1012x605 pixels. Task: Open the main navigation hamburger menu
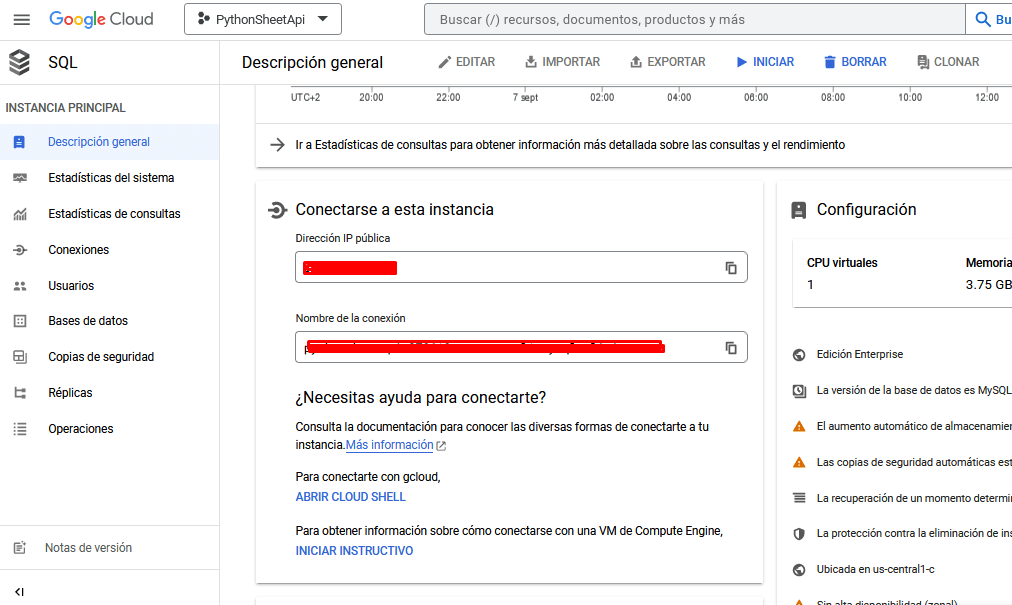coord(21,20)
